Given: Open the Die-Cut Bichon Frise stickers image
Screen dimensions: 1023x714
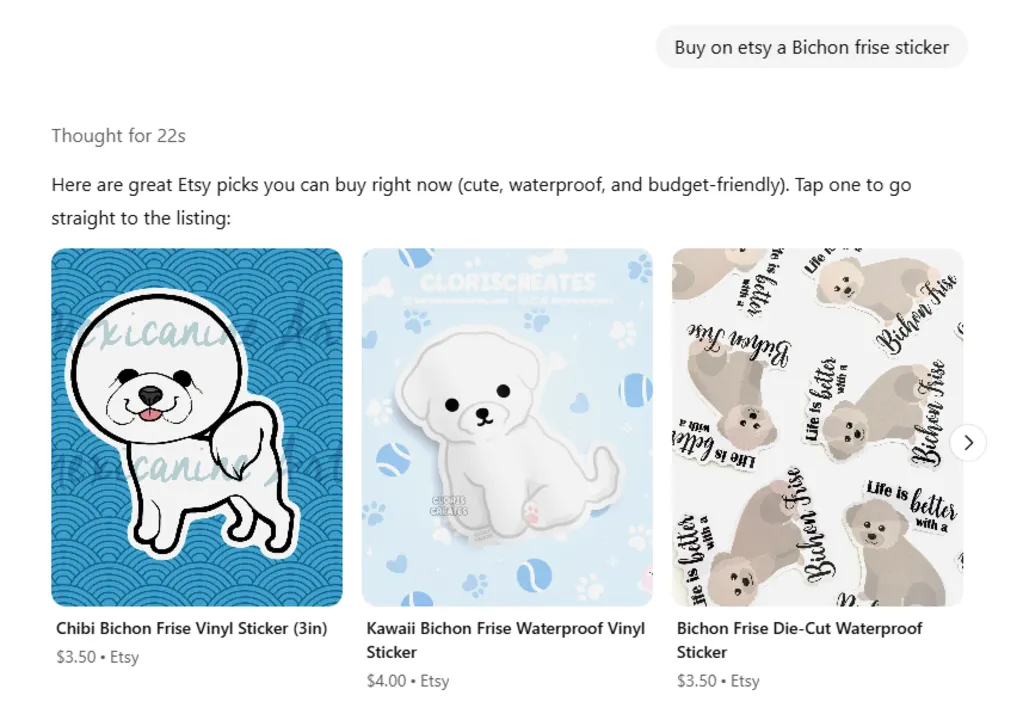Looking at the screenshot, I should coord(817,427).
